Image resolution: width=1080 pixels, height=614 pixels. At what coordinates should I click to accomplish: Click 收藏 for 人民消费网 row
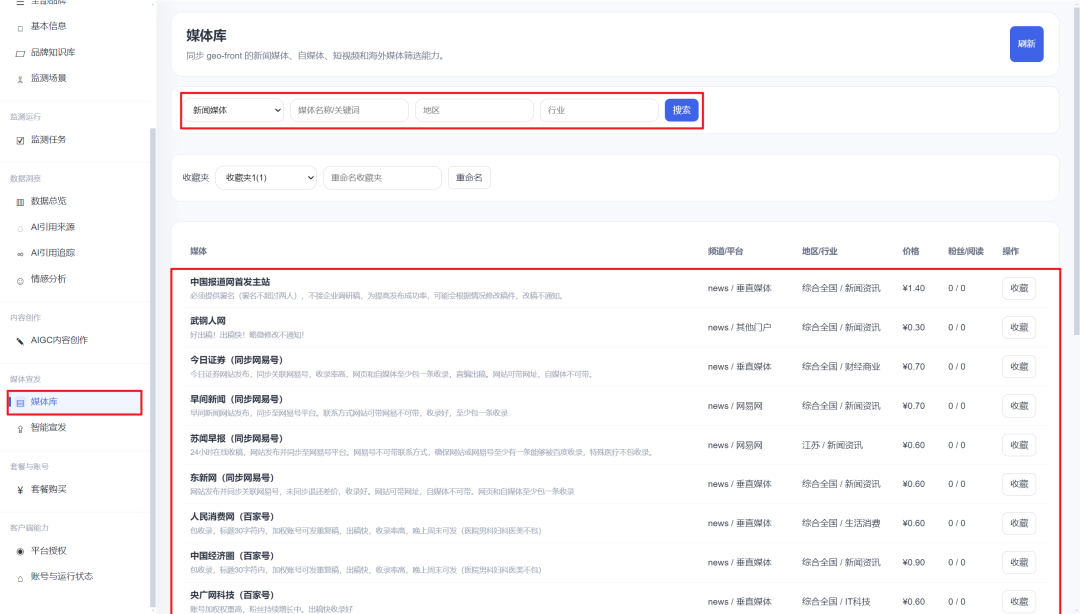[x=1019, y=523]
